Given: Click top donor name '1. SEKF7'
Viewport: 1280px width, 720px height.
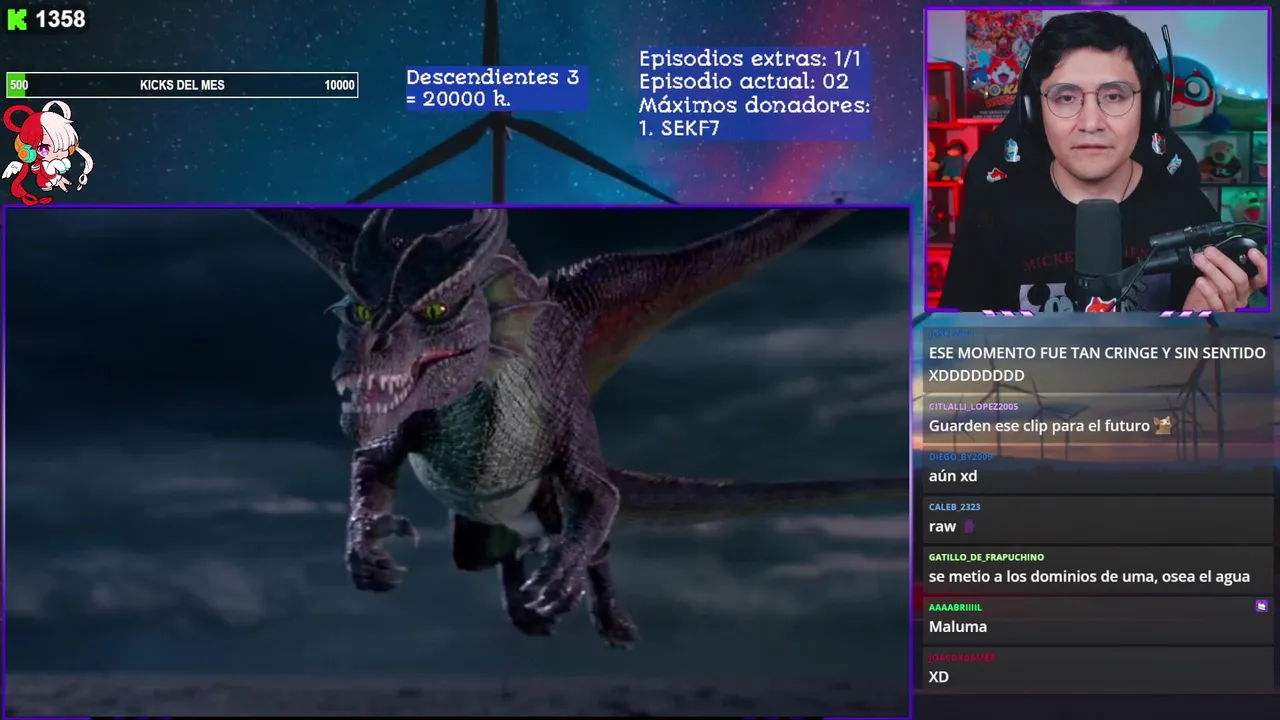Looking at the screenshot, I should [679, 128].
